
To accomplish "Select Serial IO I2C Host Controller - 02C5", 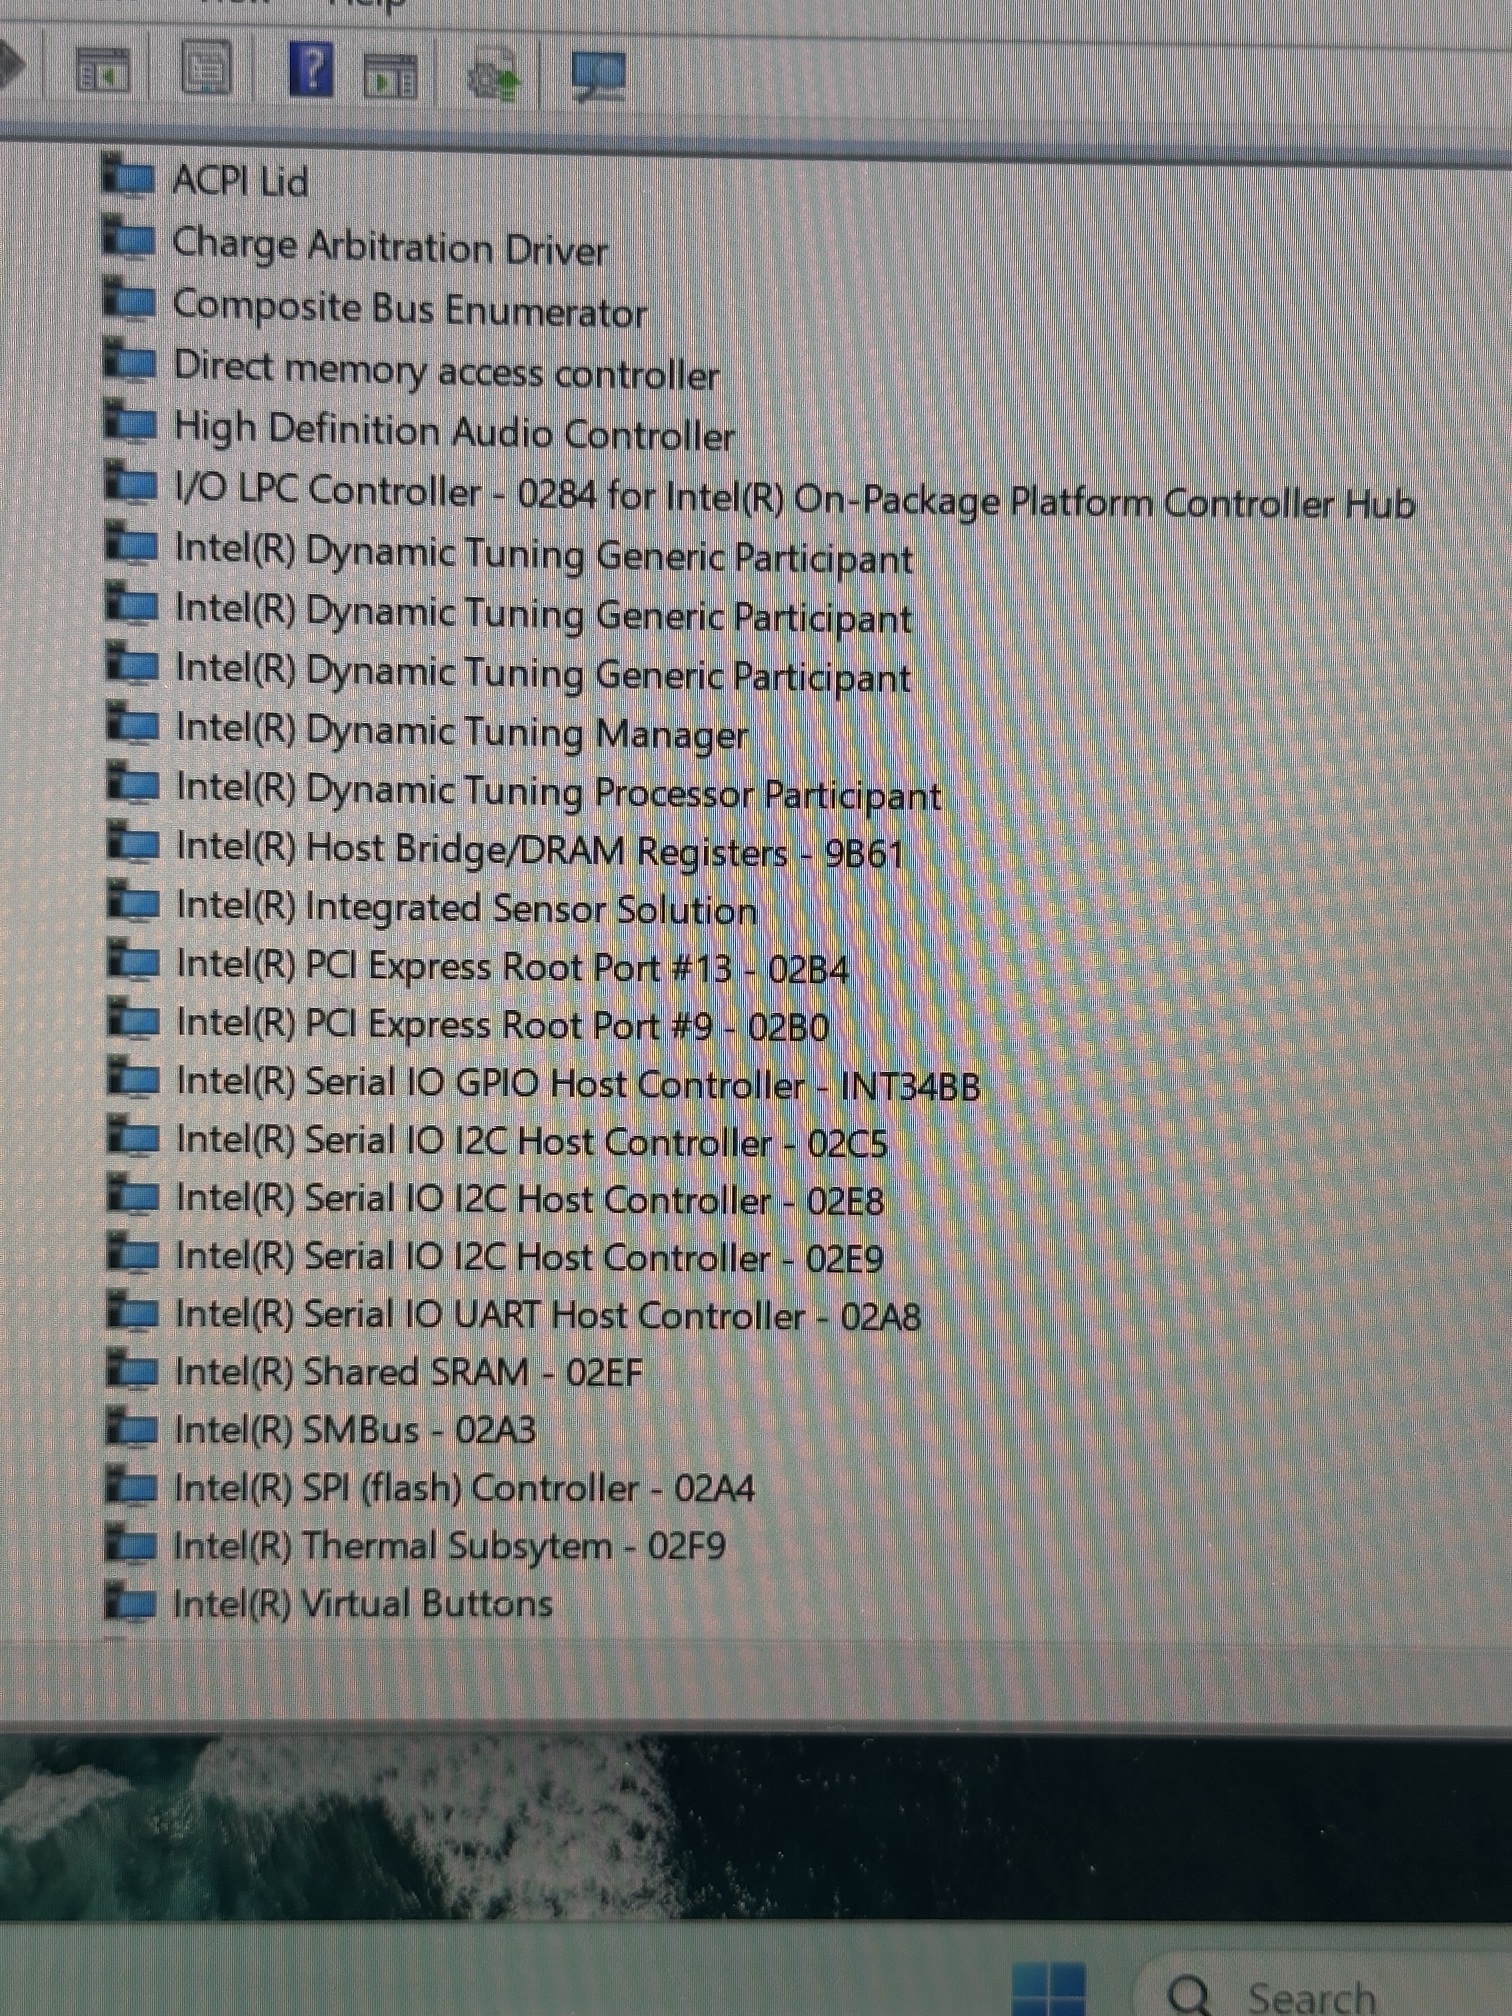I will tap(531, 1142).
